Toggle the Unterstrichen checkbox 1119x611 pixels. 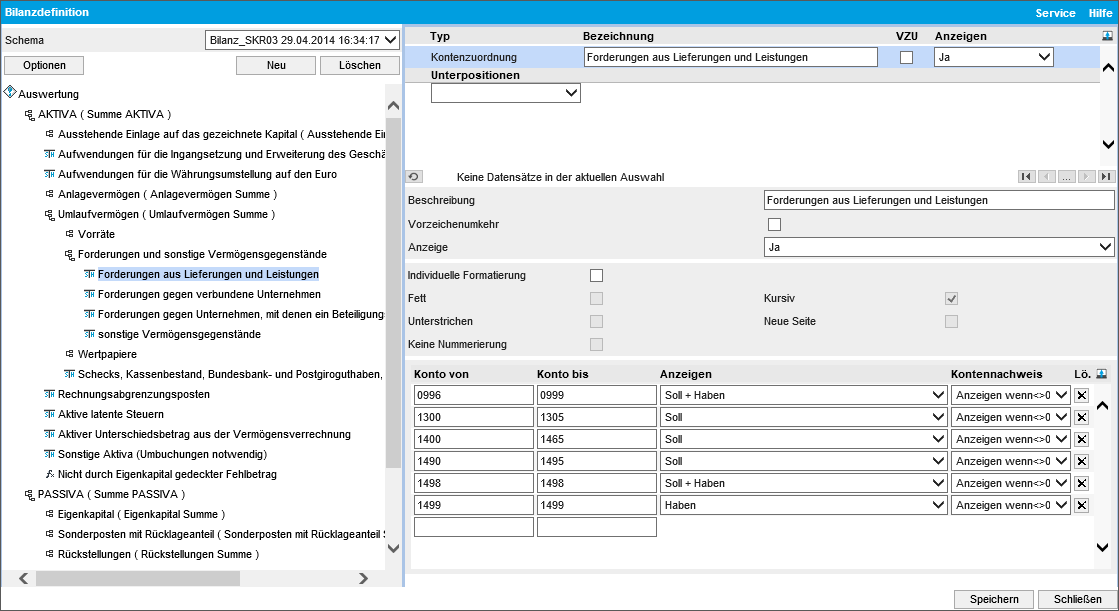click(x=597, y=321)
